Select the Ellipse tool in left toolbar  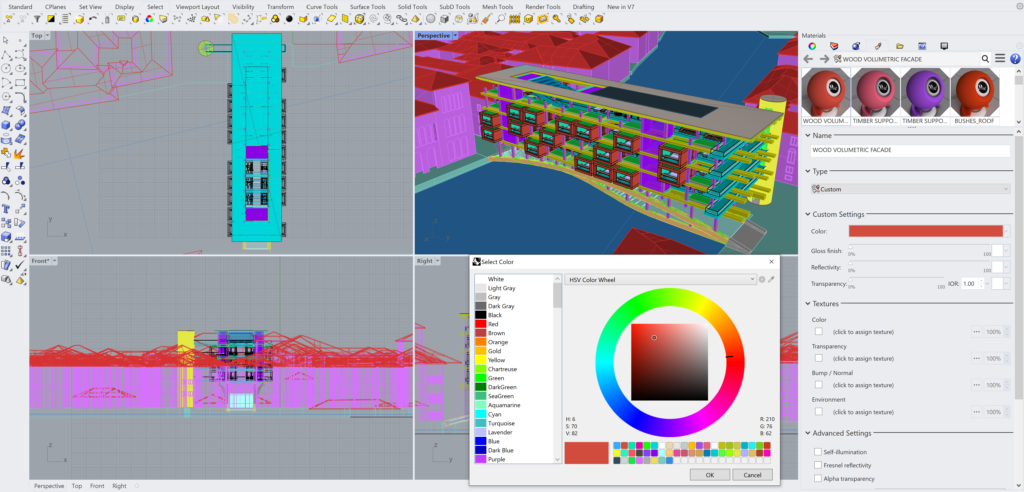tap(20, 68)
